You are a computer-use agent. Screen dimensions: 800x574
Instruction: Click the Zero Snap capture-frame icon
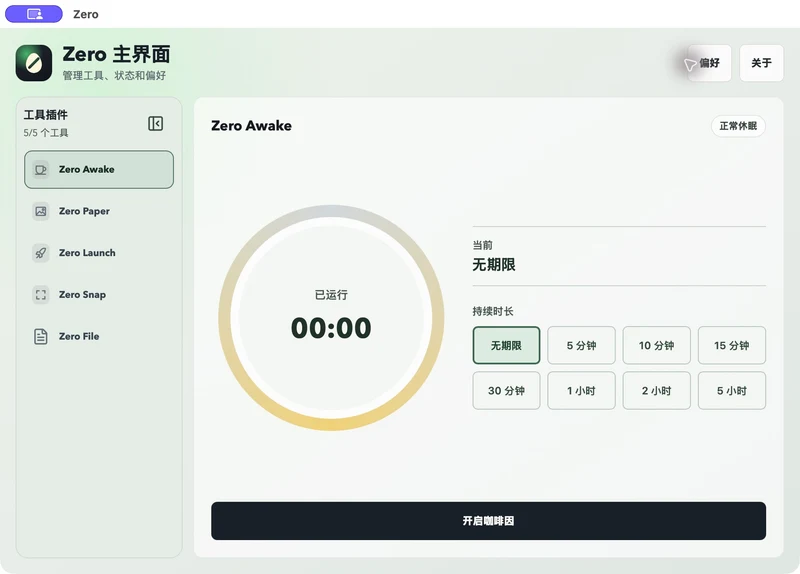[41, 295]
